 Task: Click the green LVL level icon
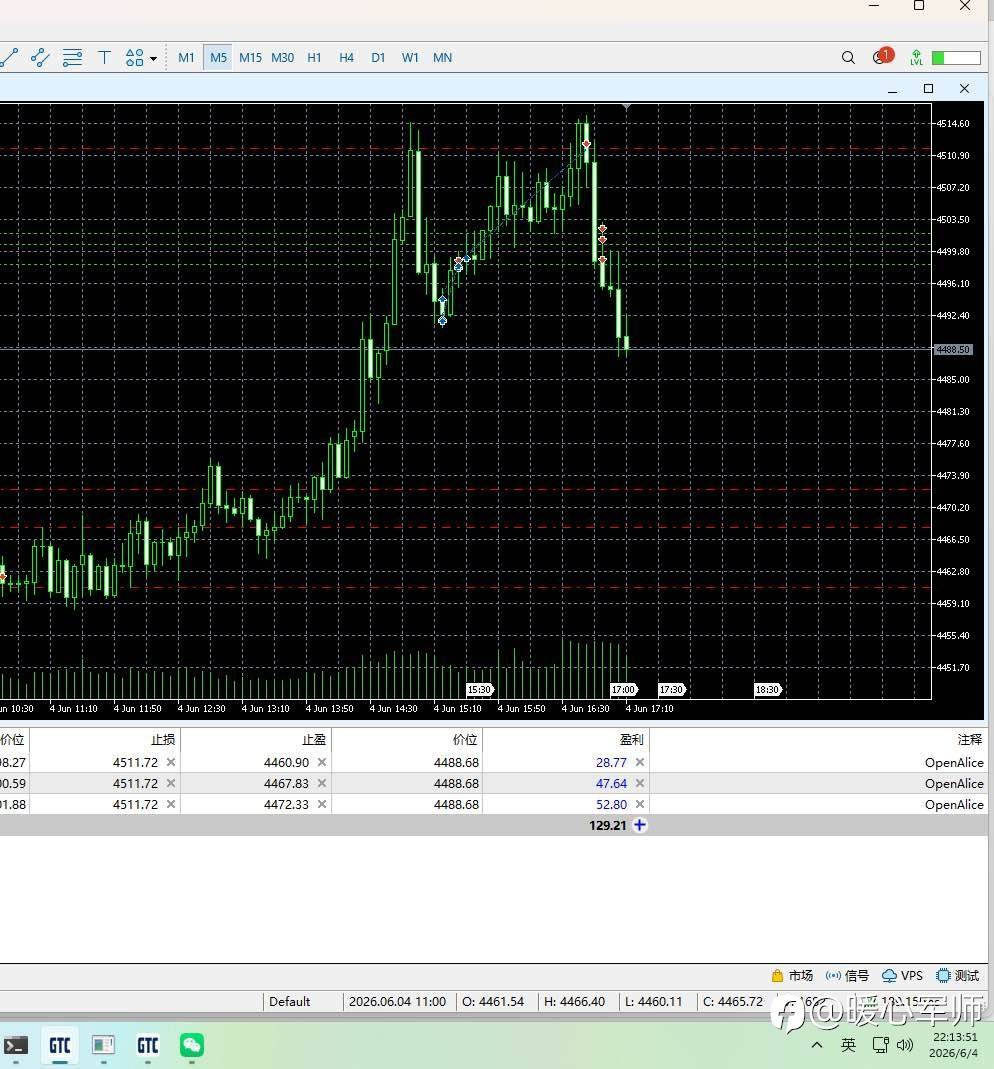tap(916, 58)
